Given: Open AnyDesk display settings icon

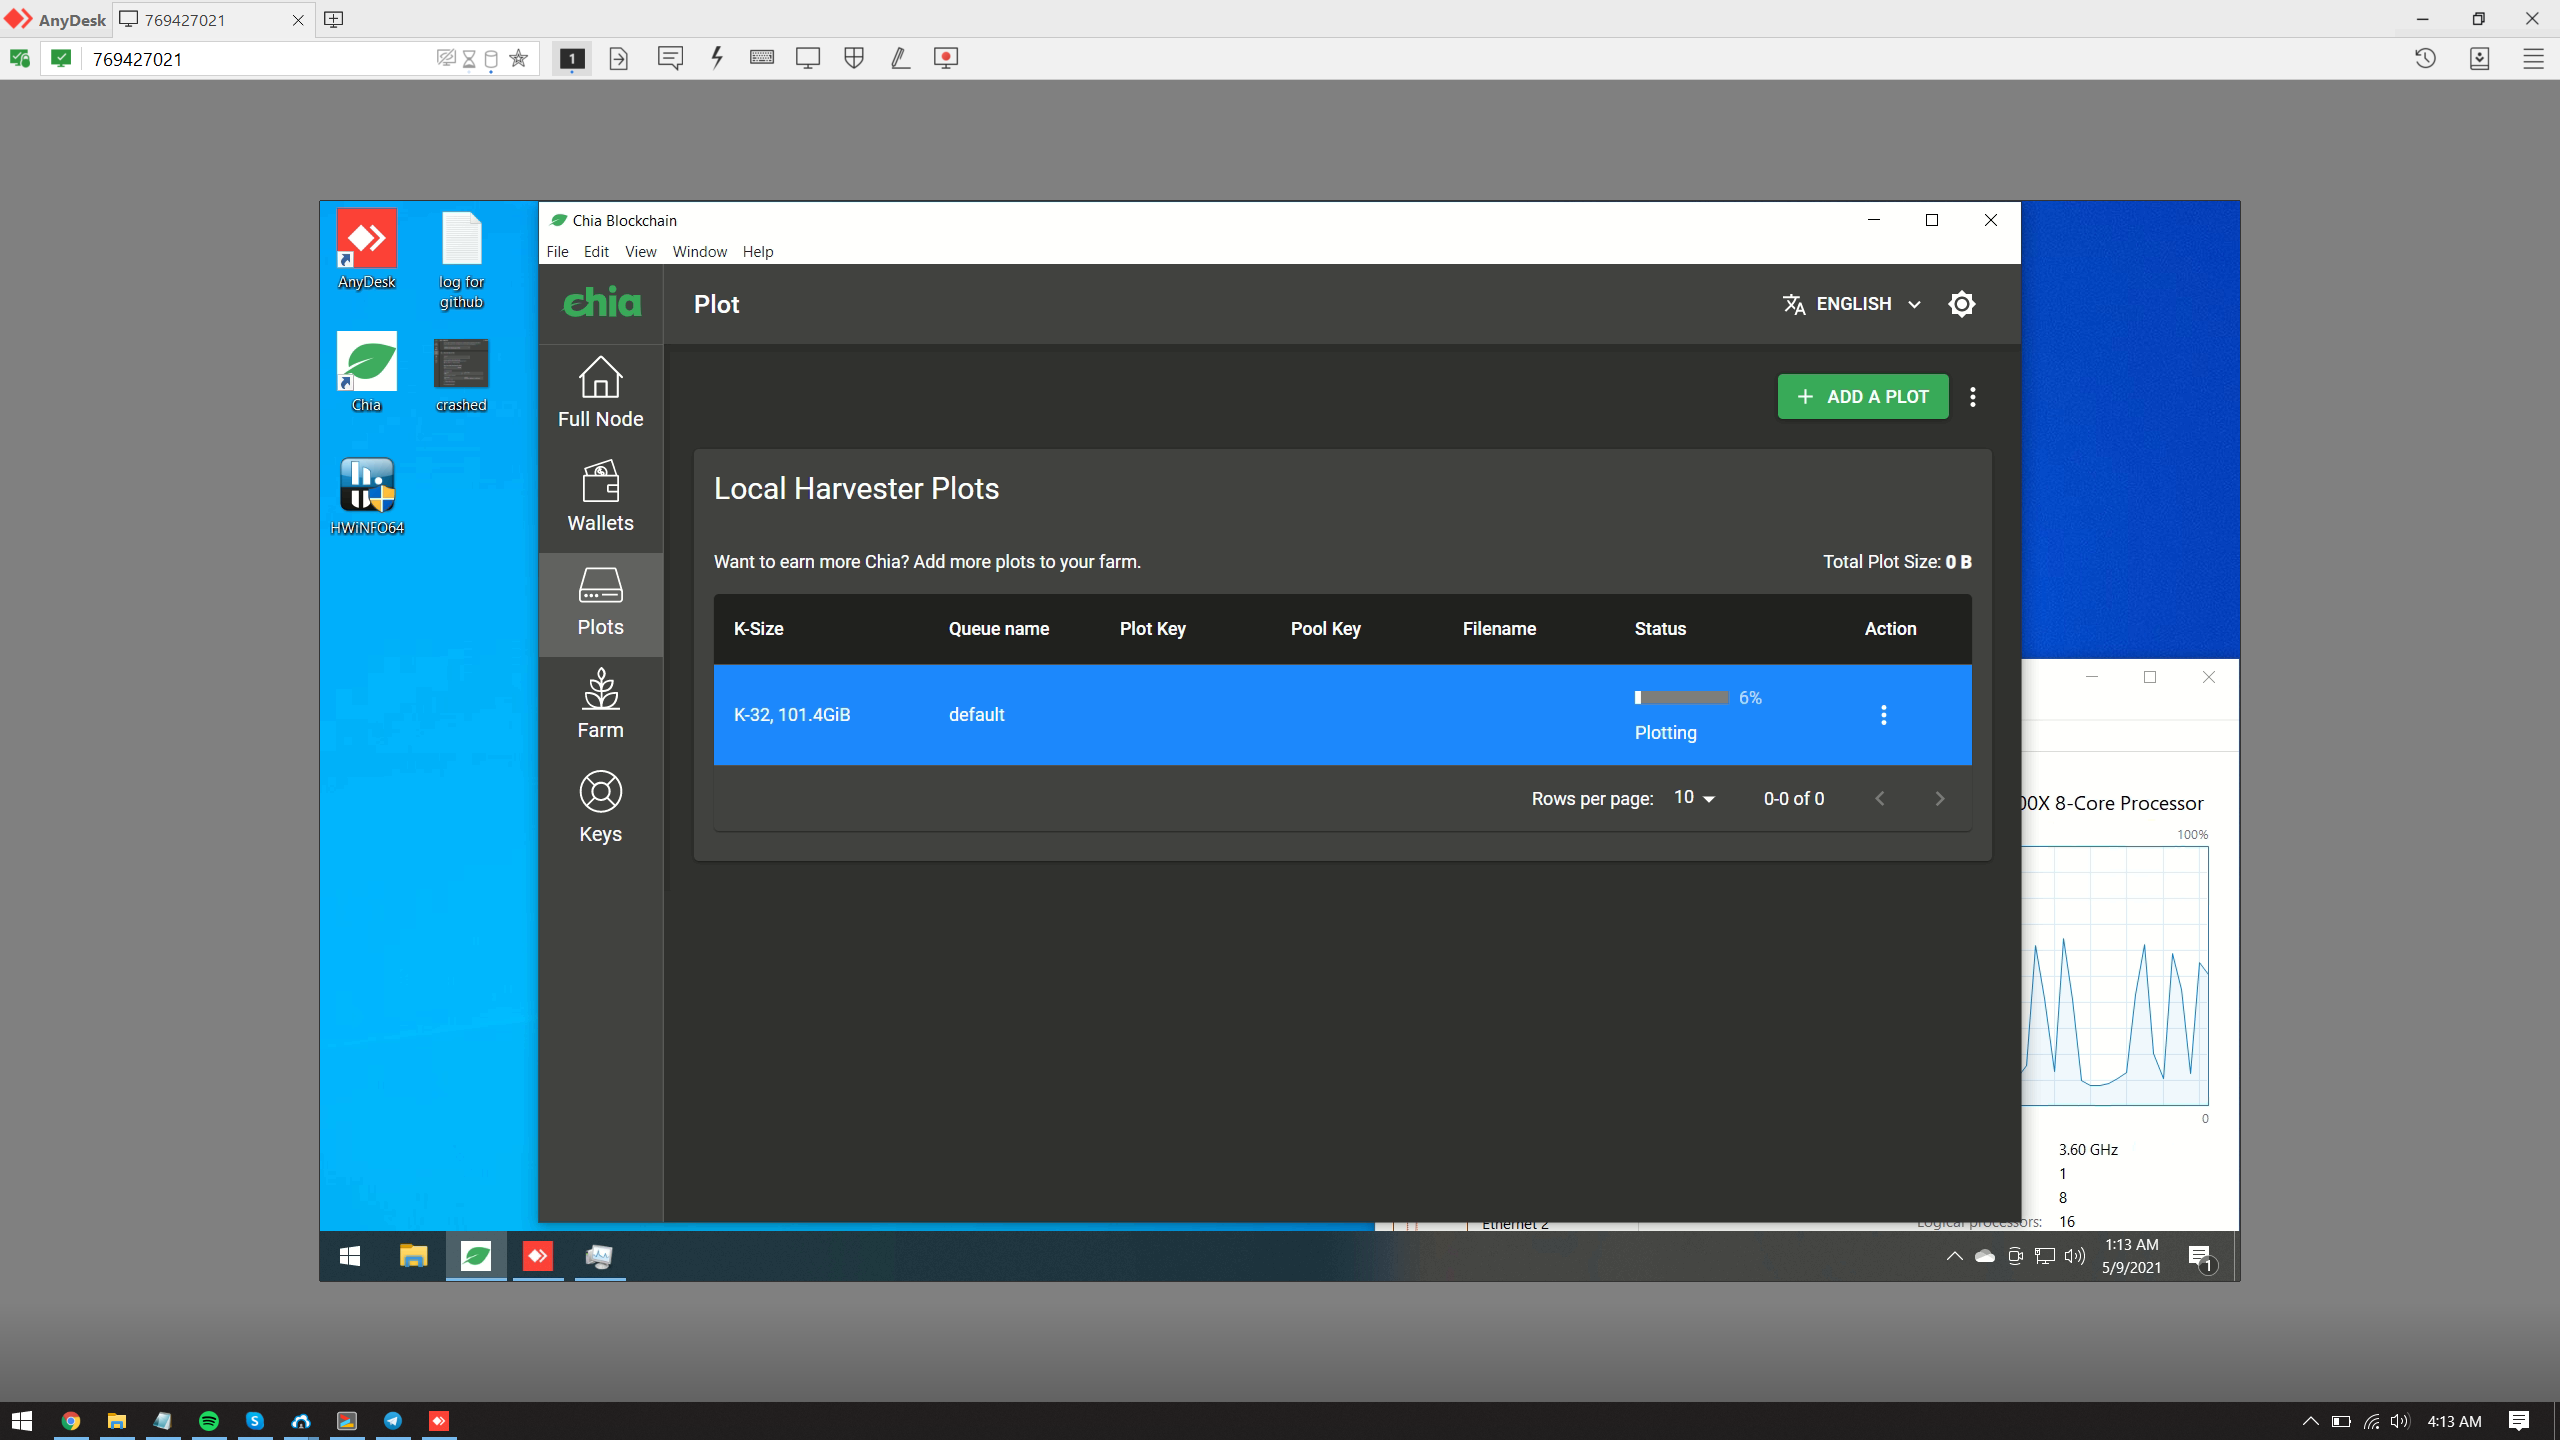Looking at the screenshot, I should [x=808, y=58].
